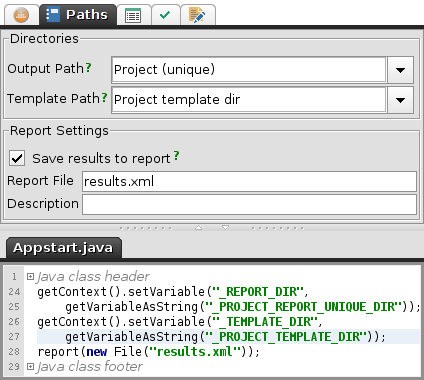Click the dotted split pane divider handle
424x380 pixels.
pyautogui.click(x=212, y=228)
